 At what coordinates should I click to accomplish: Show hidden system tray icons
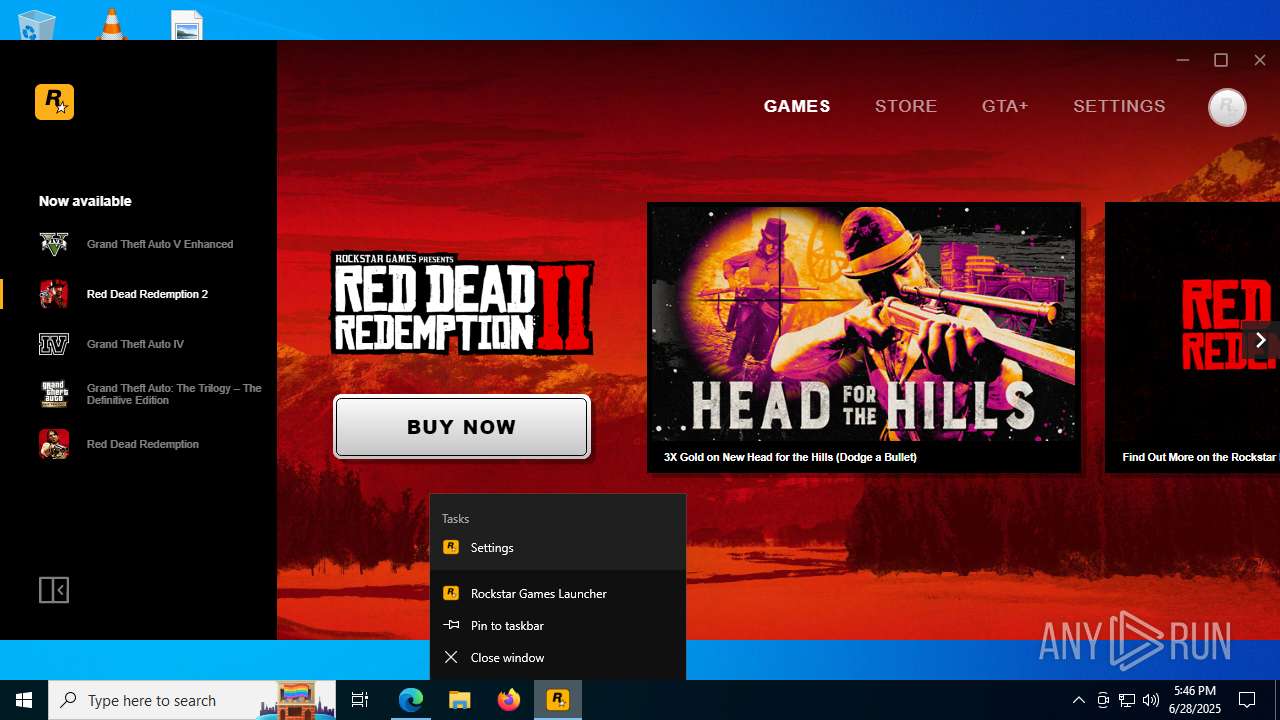point(1078,700)
